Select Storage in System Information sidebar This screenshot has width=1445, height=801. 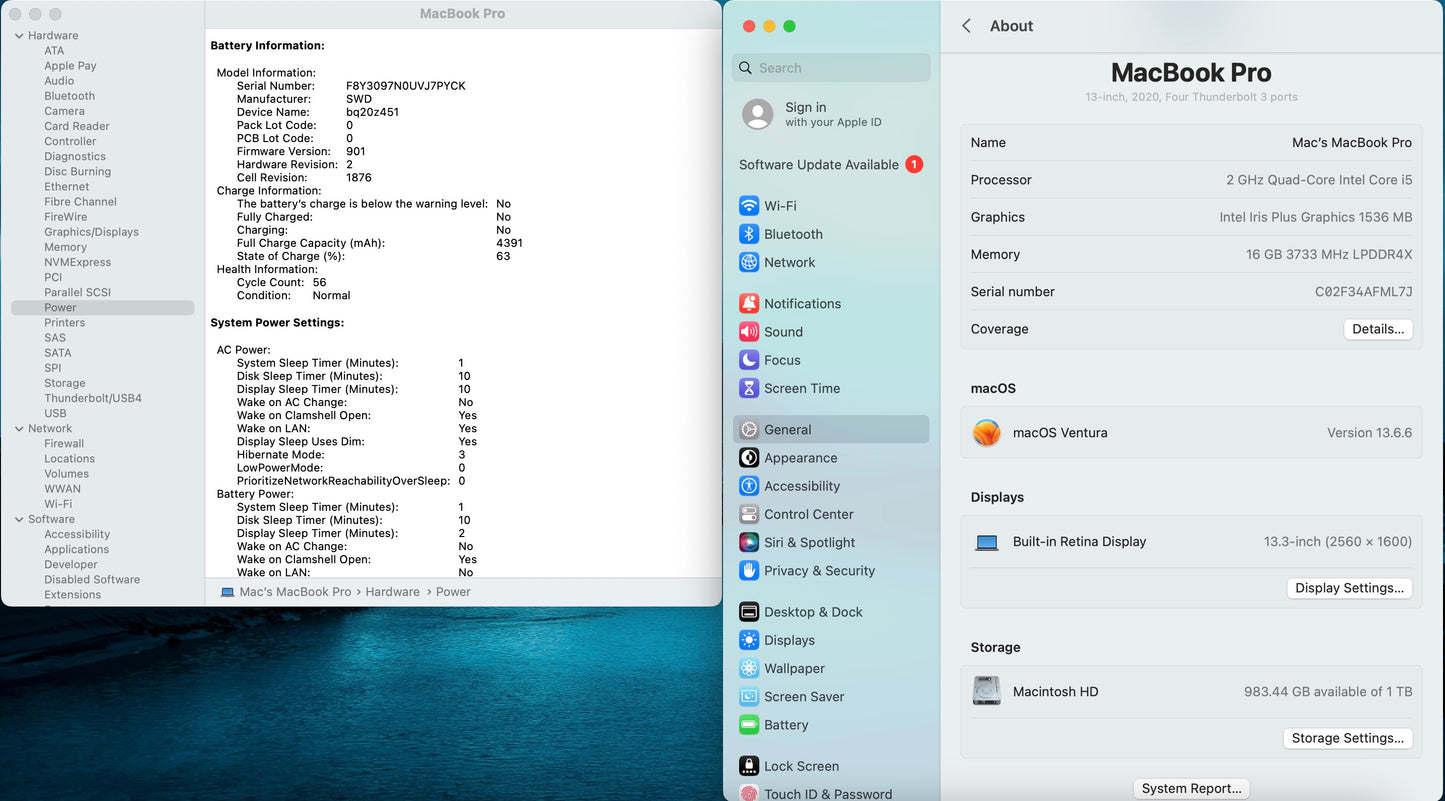click(65, 383)
